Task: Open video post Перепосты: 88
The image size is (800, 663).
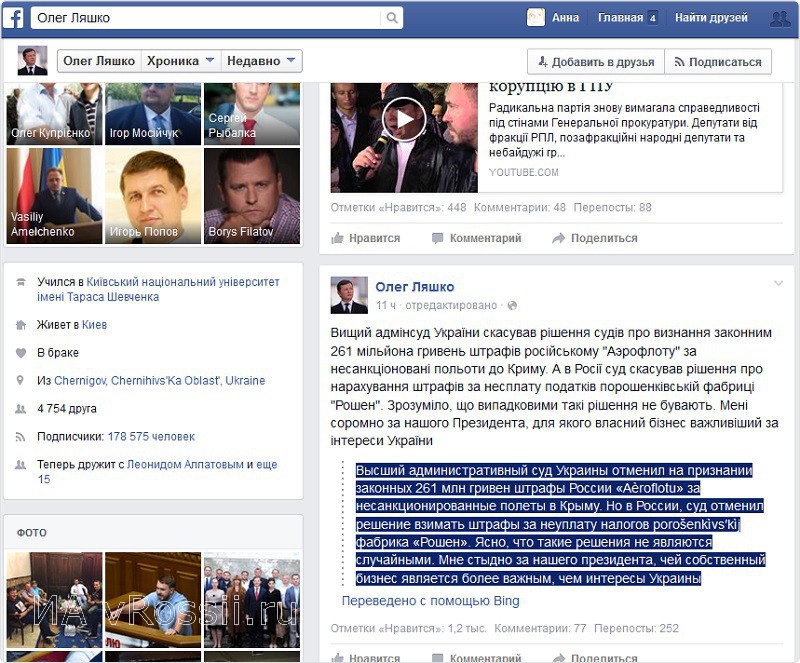Action: (612, 208)
